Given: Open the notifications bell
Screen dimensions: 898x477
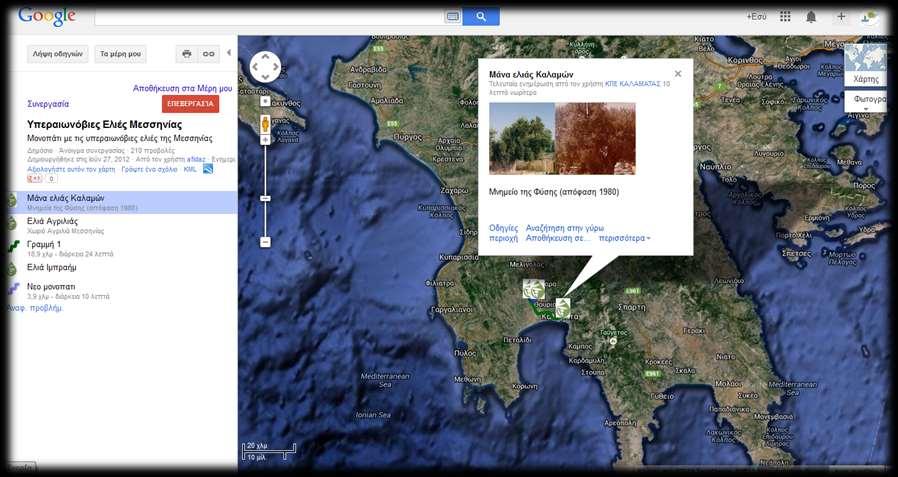Looking at the screenshot, I should (811, 17).
